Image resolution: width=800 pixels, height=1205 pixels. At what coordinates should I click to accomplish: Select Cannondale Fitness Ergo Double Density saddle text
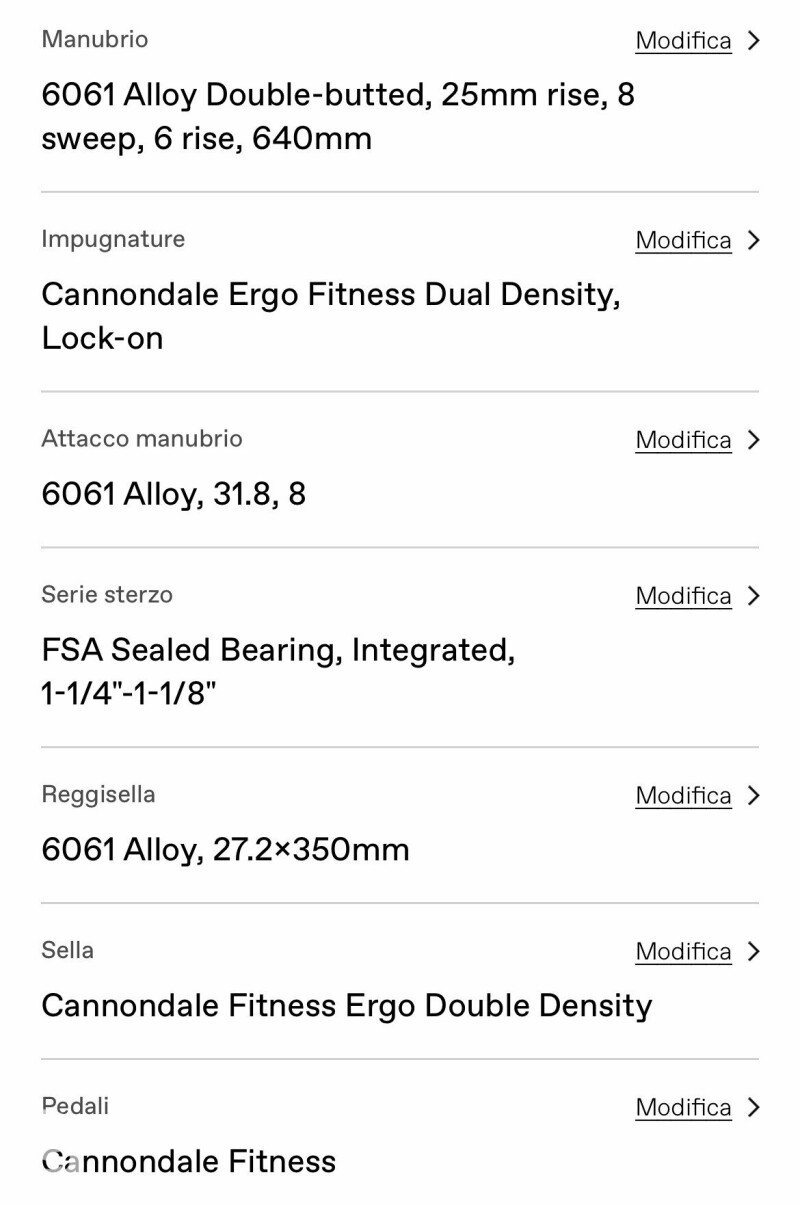346,1006
